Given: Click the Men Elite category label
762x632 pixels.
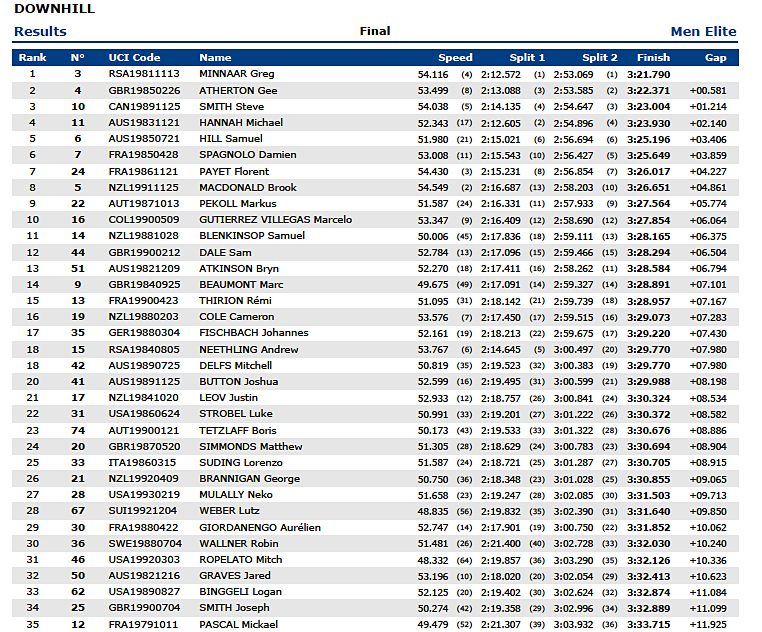Looking at the screenshot, I should coord(703,32).
